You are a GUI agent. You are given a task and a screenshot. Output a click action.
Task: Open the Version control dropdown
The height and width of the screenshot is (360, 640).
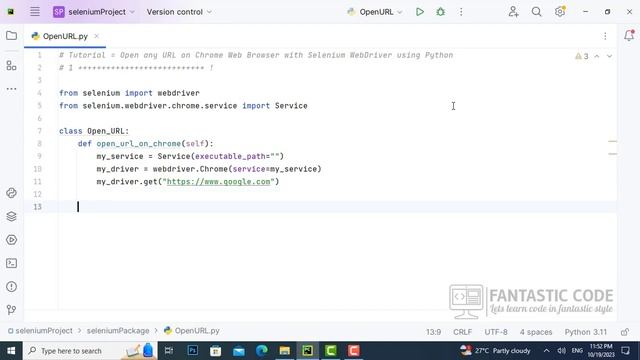tap(179, 12)
